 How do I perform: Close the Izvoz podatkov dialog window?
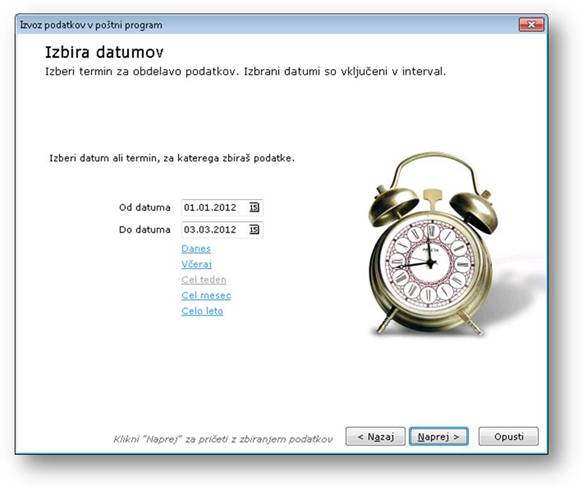(531, 25)
